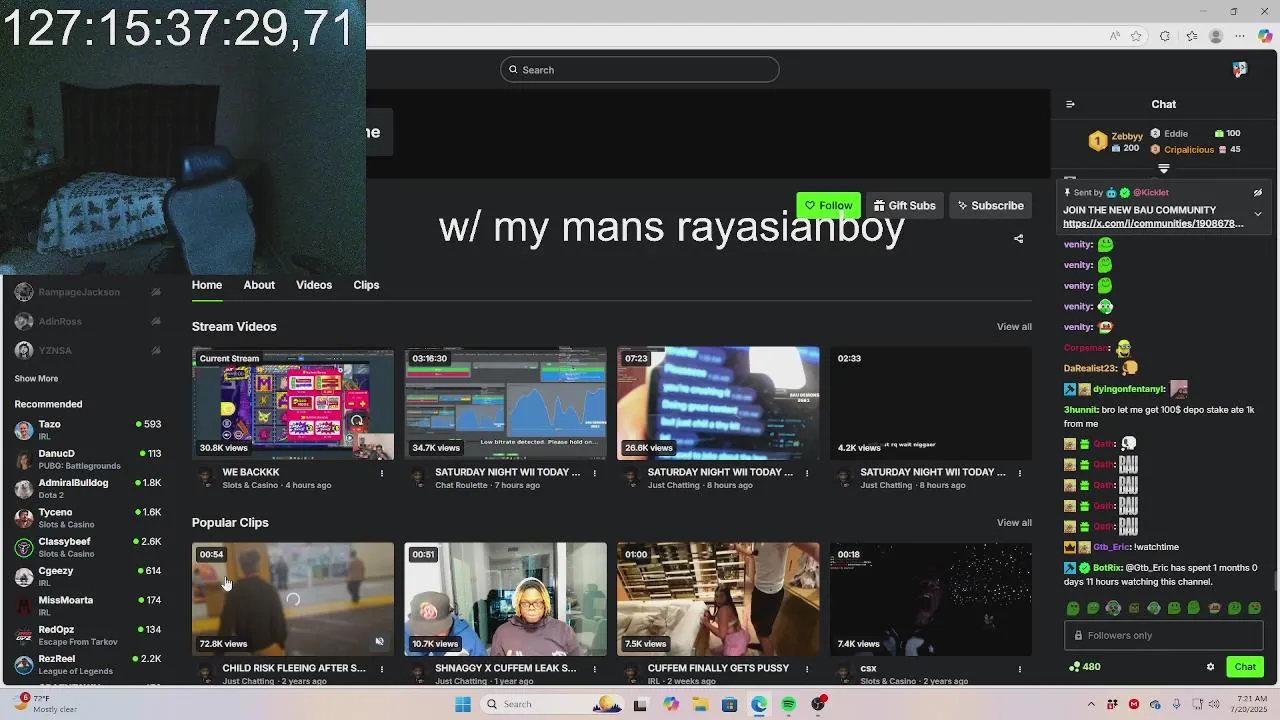Click Show More in sidebar
This screenshot has height=720, width=1280.
click(x=36, y=379)
